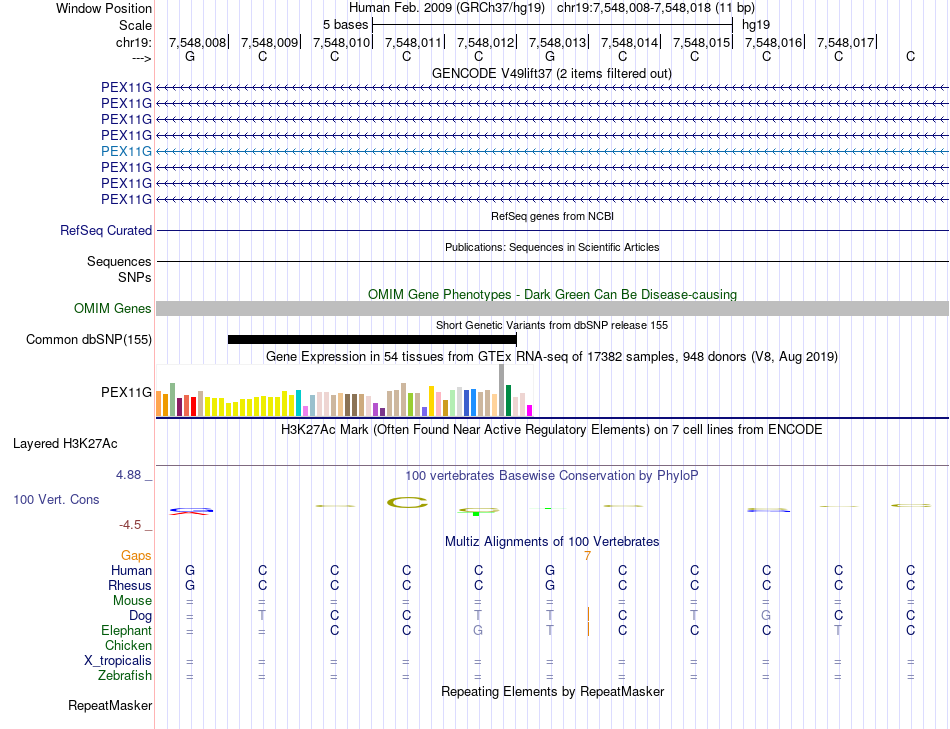950x729 pixels.
Task: Click the 5 bases scale bar
Action: (553, 25)
